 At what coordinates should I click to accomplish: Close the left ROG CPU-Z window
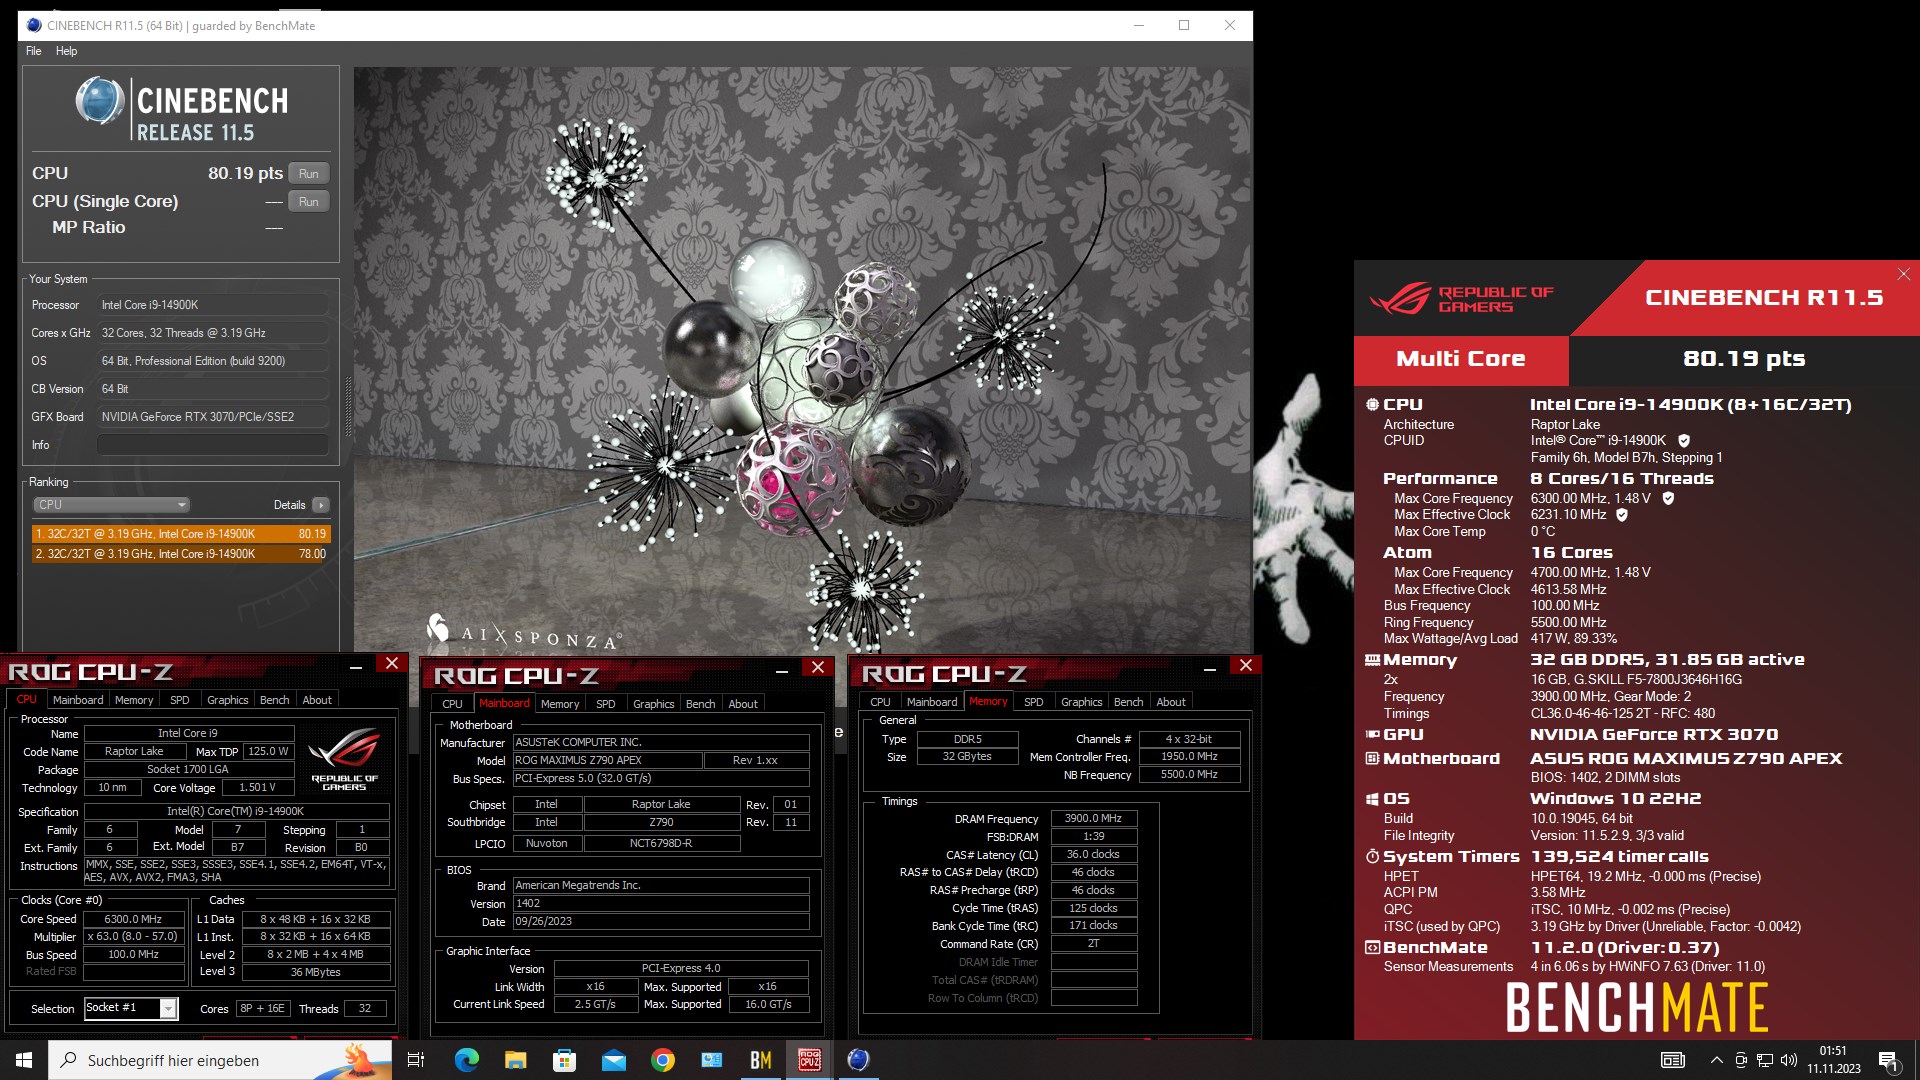click(392, 664)
